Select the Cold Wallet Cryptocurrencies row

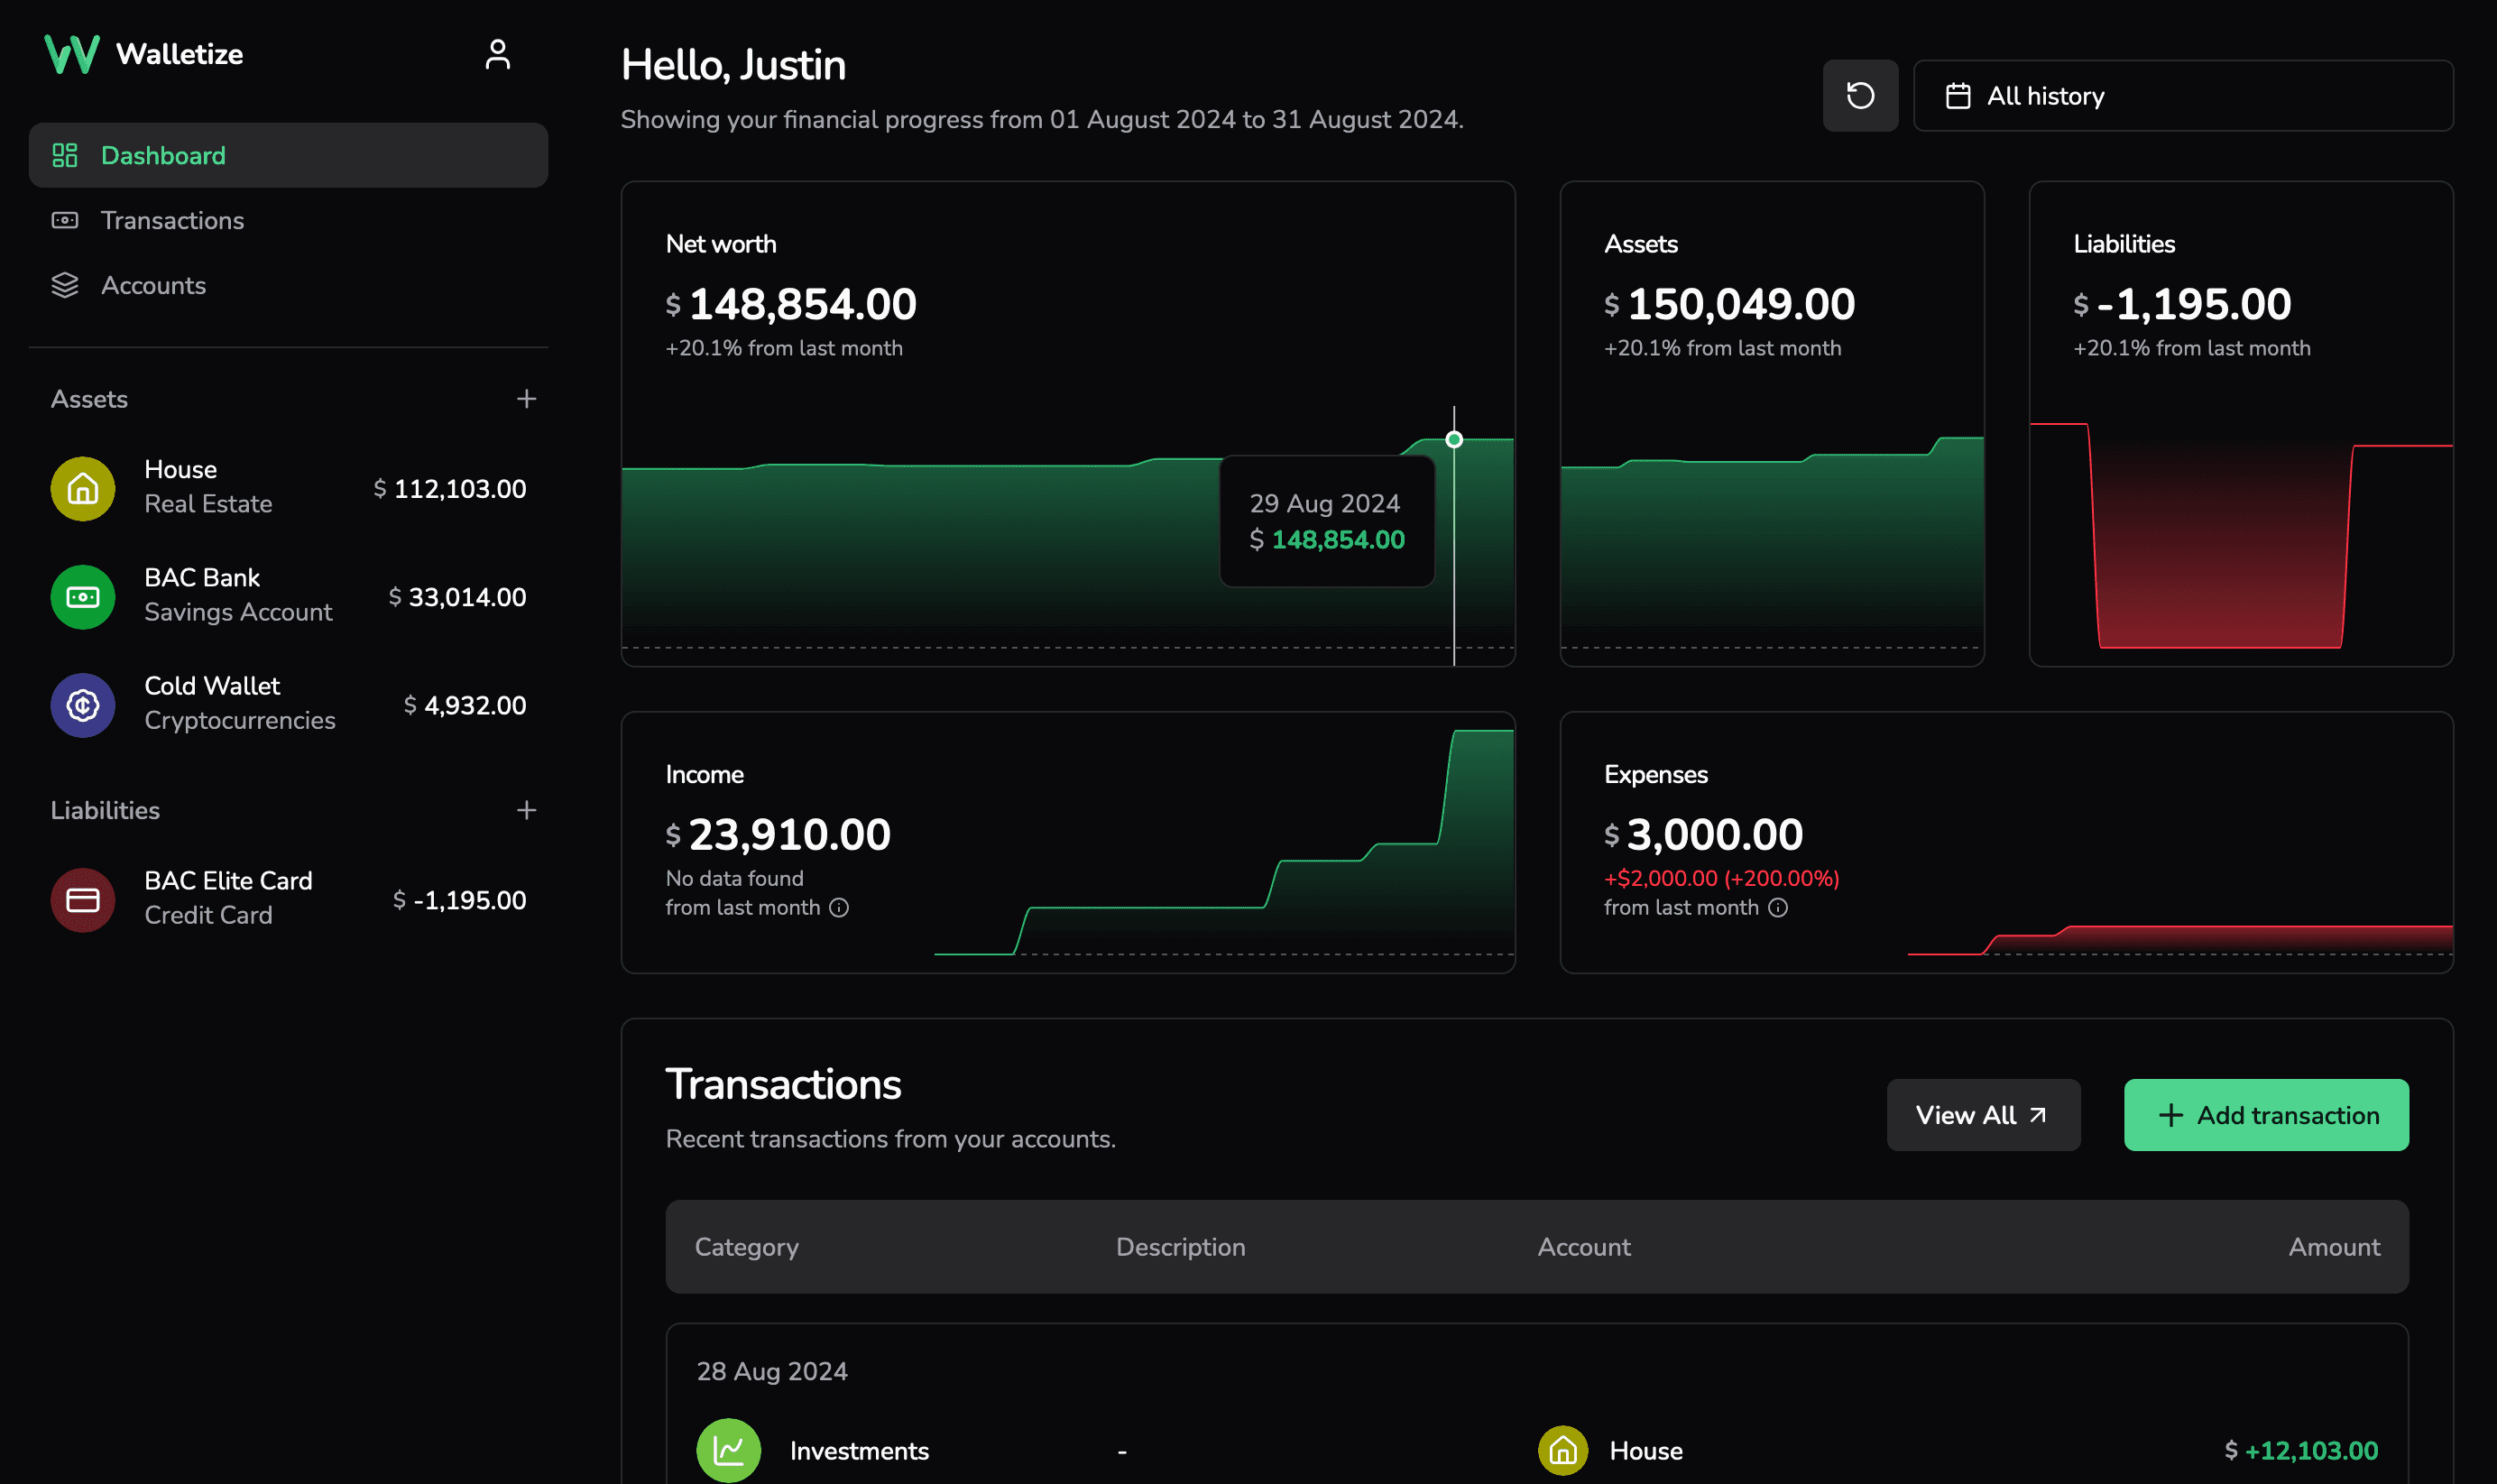click(288, 705)
